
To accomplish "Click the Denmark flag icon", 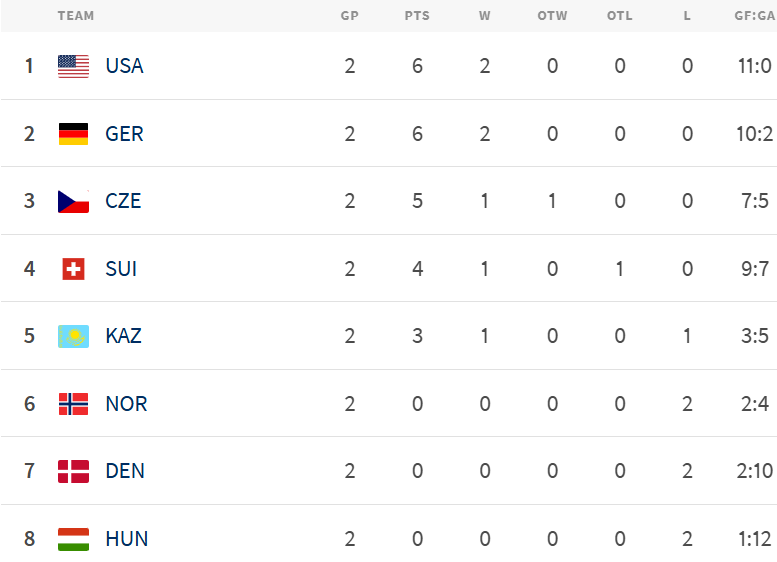I will click(73, 471).
